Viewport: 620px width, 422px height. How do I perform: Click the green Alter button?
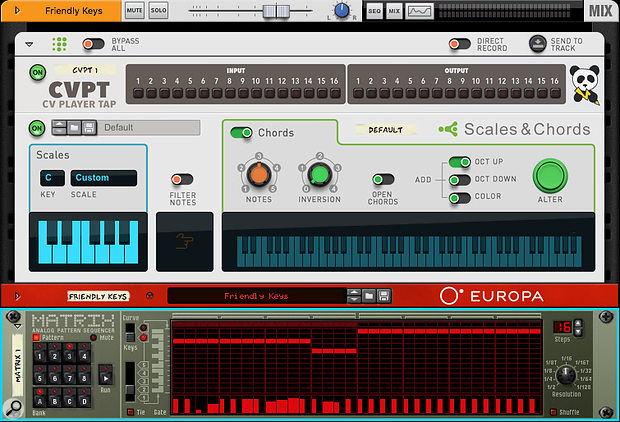(550, 176)
